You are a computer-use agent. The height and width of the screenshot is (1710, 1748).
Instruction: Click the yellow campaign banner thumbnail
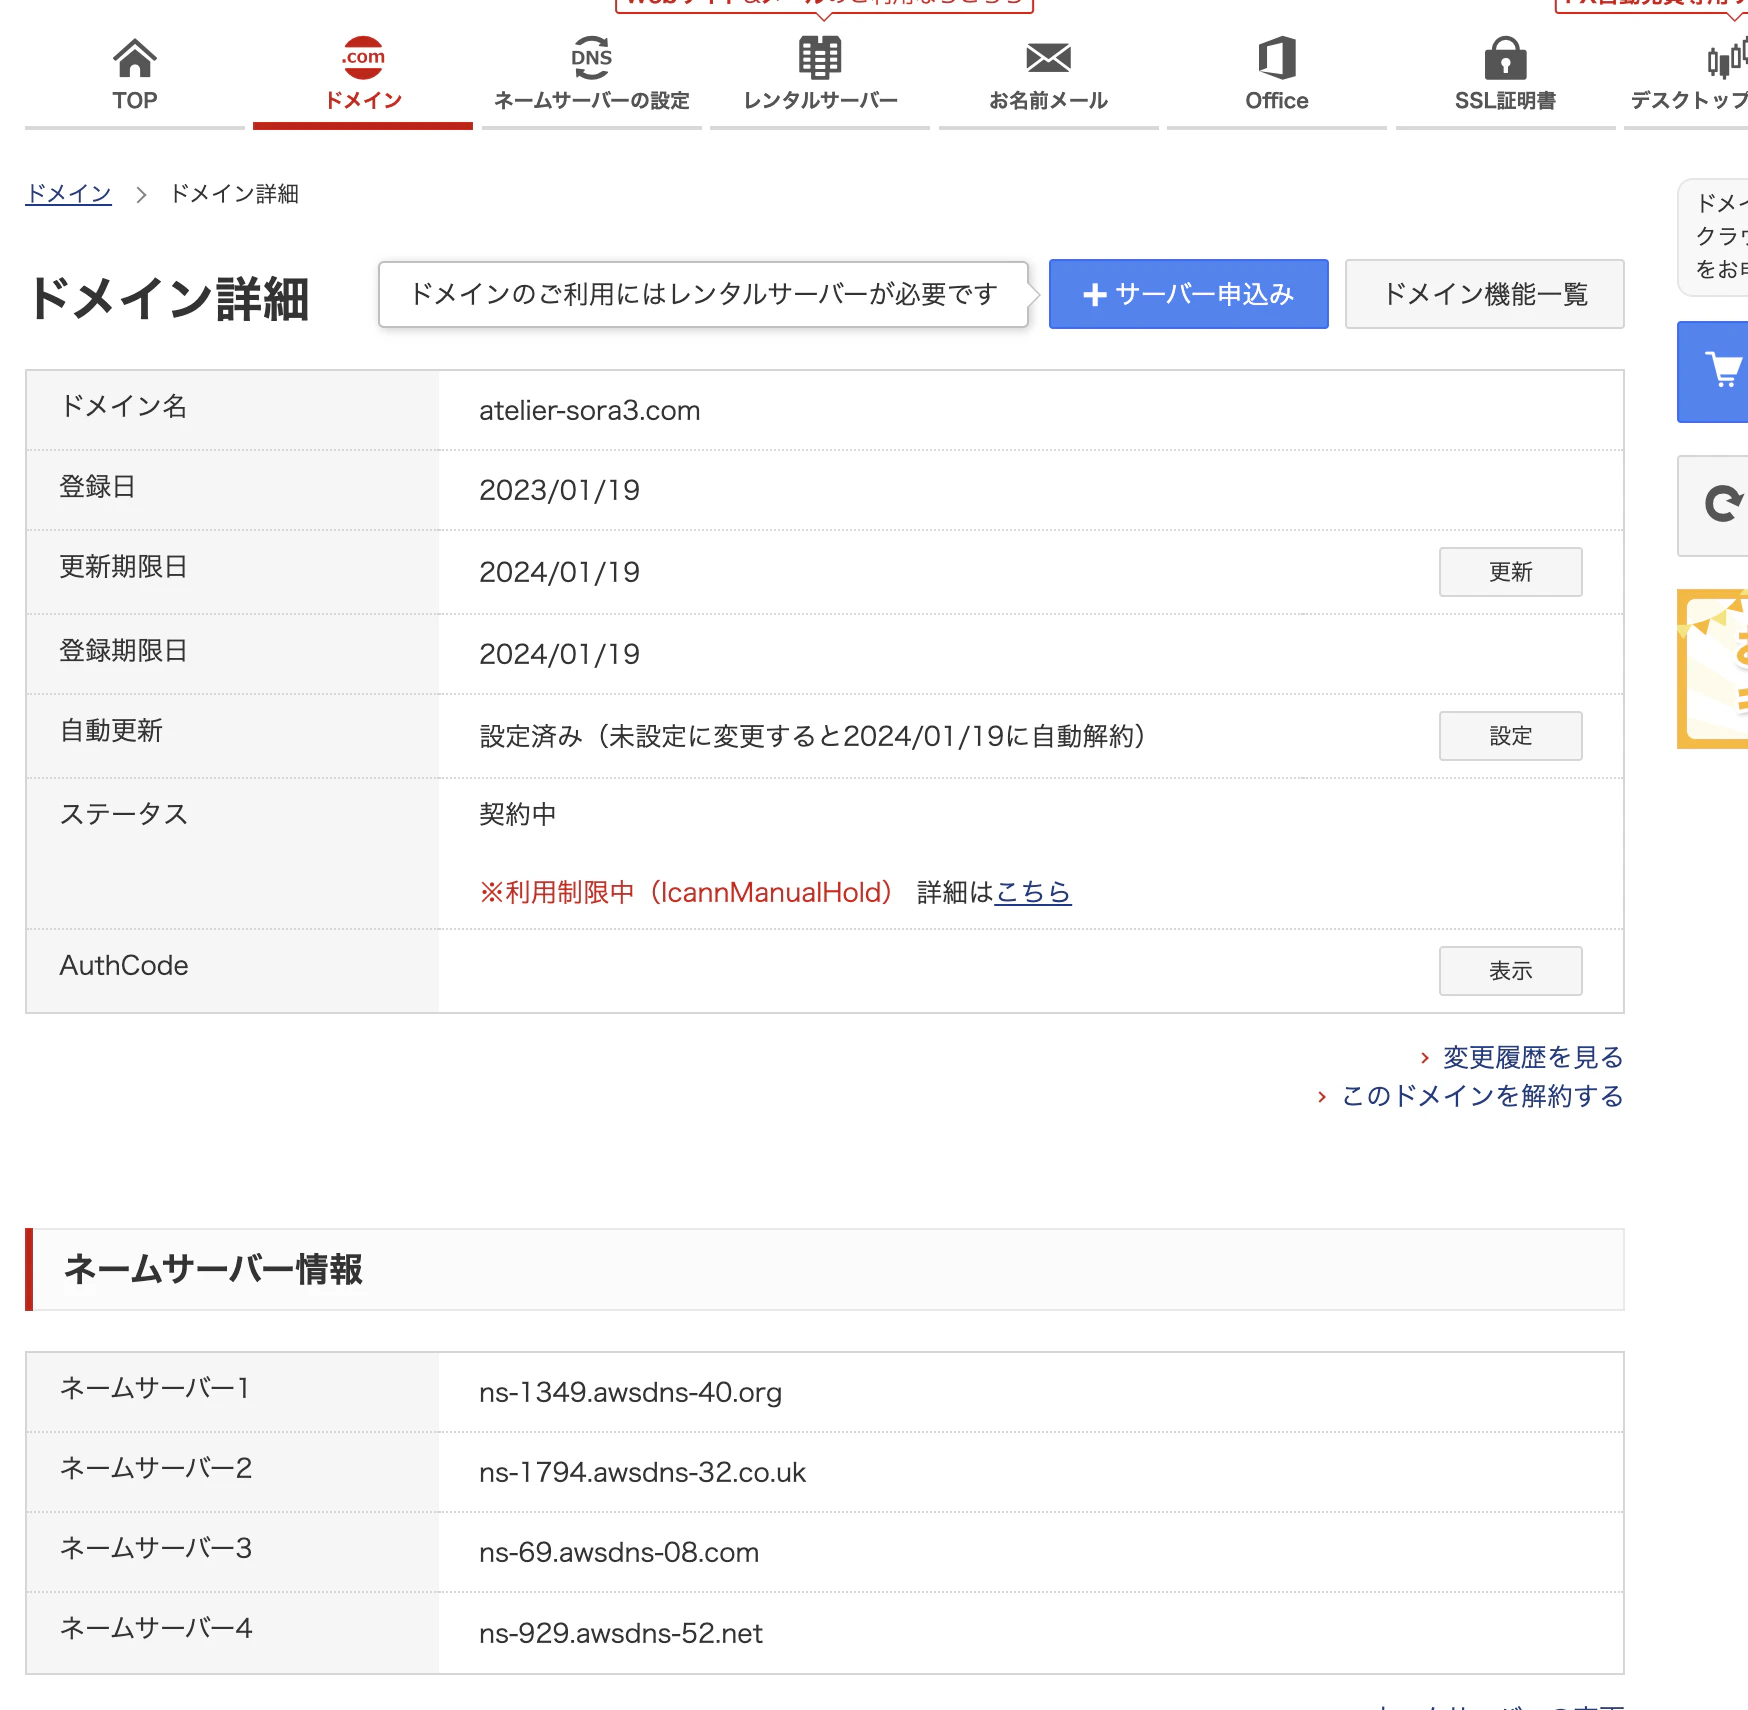pos(1713,669)
